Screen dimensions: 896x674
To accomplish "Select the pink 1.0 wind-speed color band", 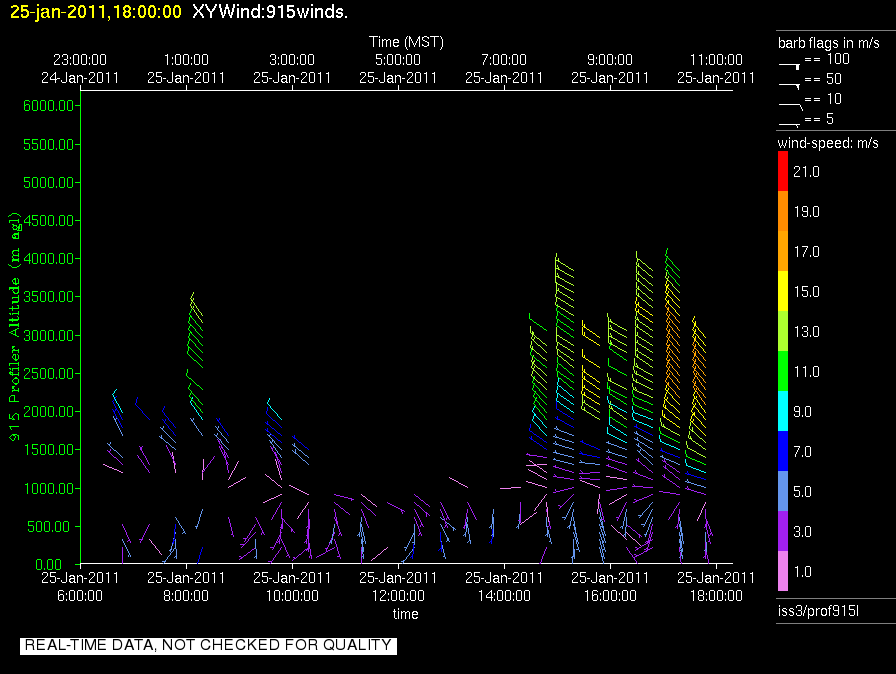I will (783, 572).
